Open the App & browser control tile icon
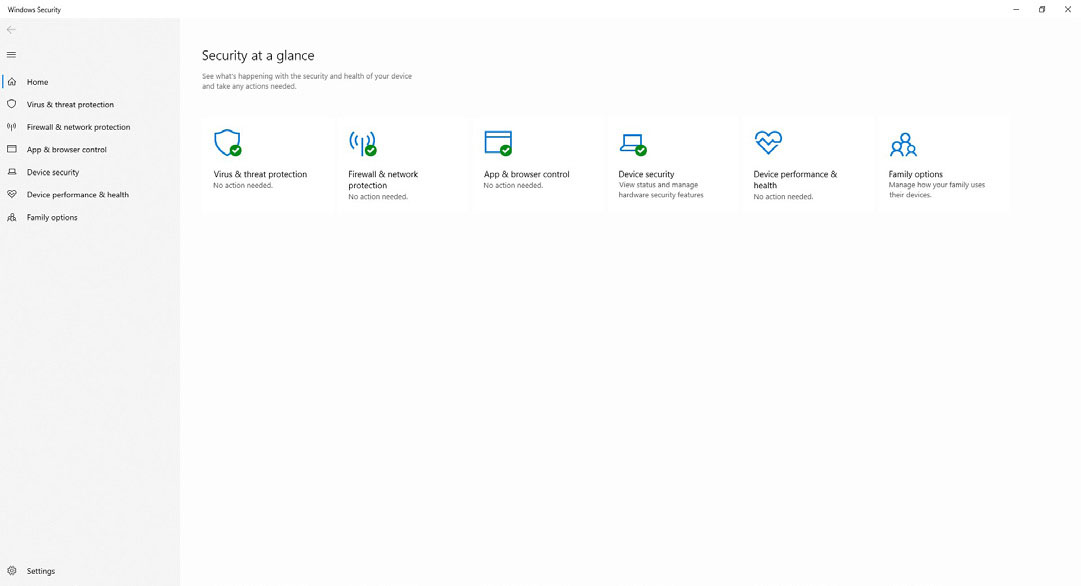Image resolution: width=1081 pixels, height=586 pixels. click(497, 143)
